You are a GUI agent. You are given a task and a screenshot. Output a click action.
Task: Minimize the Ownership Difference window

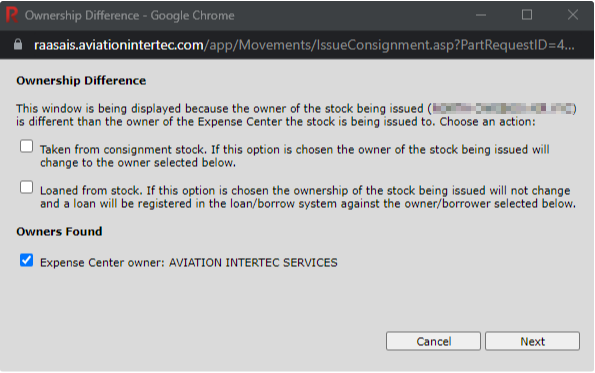point(481,15)
